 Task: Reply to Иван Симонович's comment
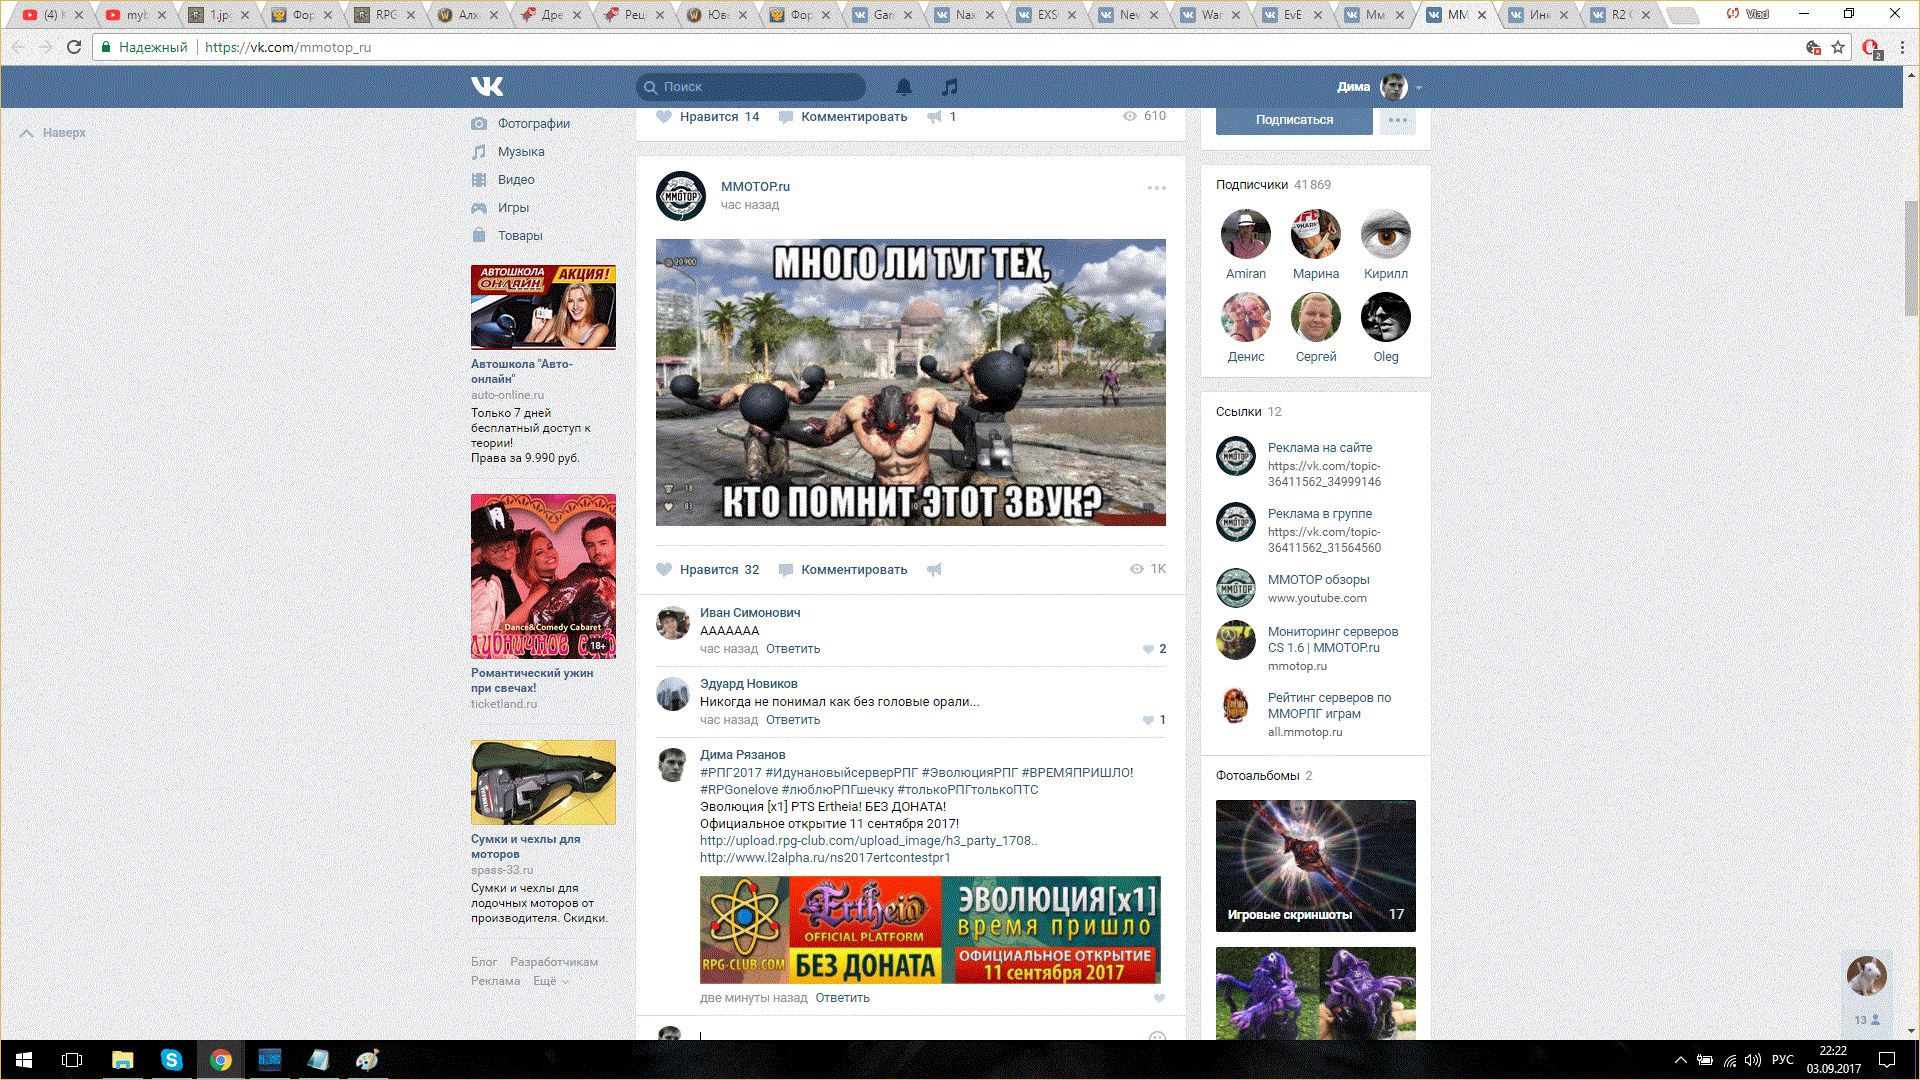point(793,649)
